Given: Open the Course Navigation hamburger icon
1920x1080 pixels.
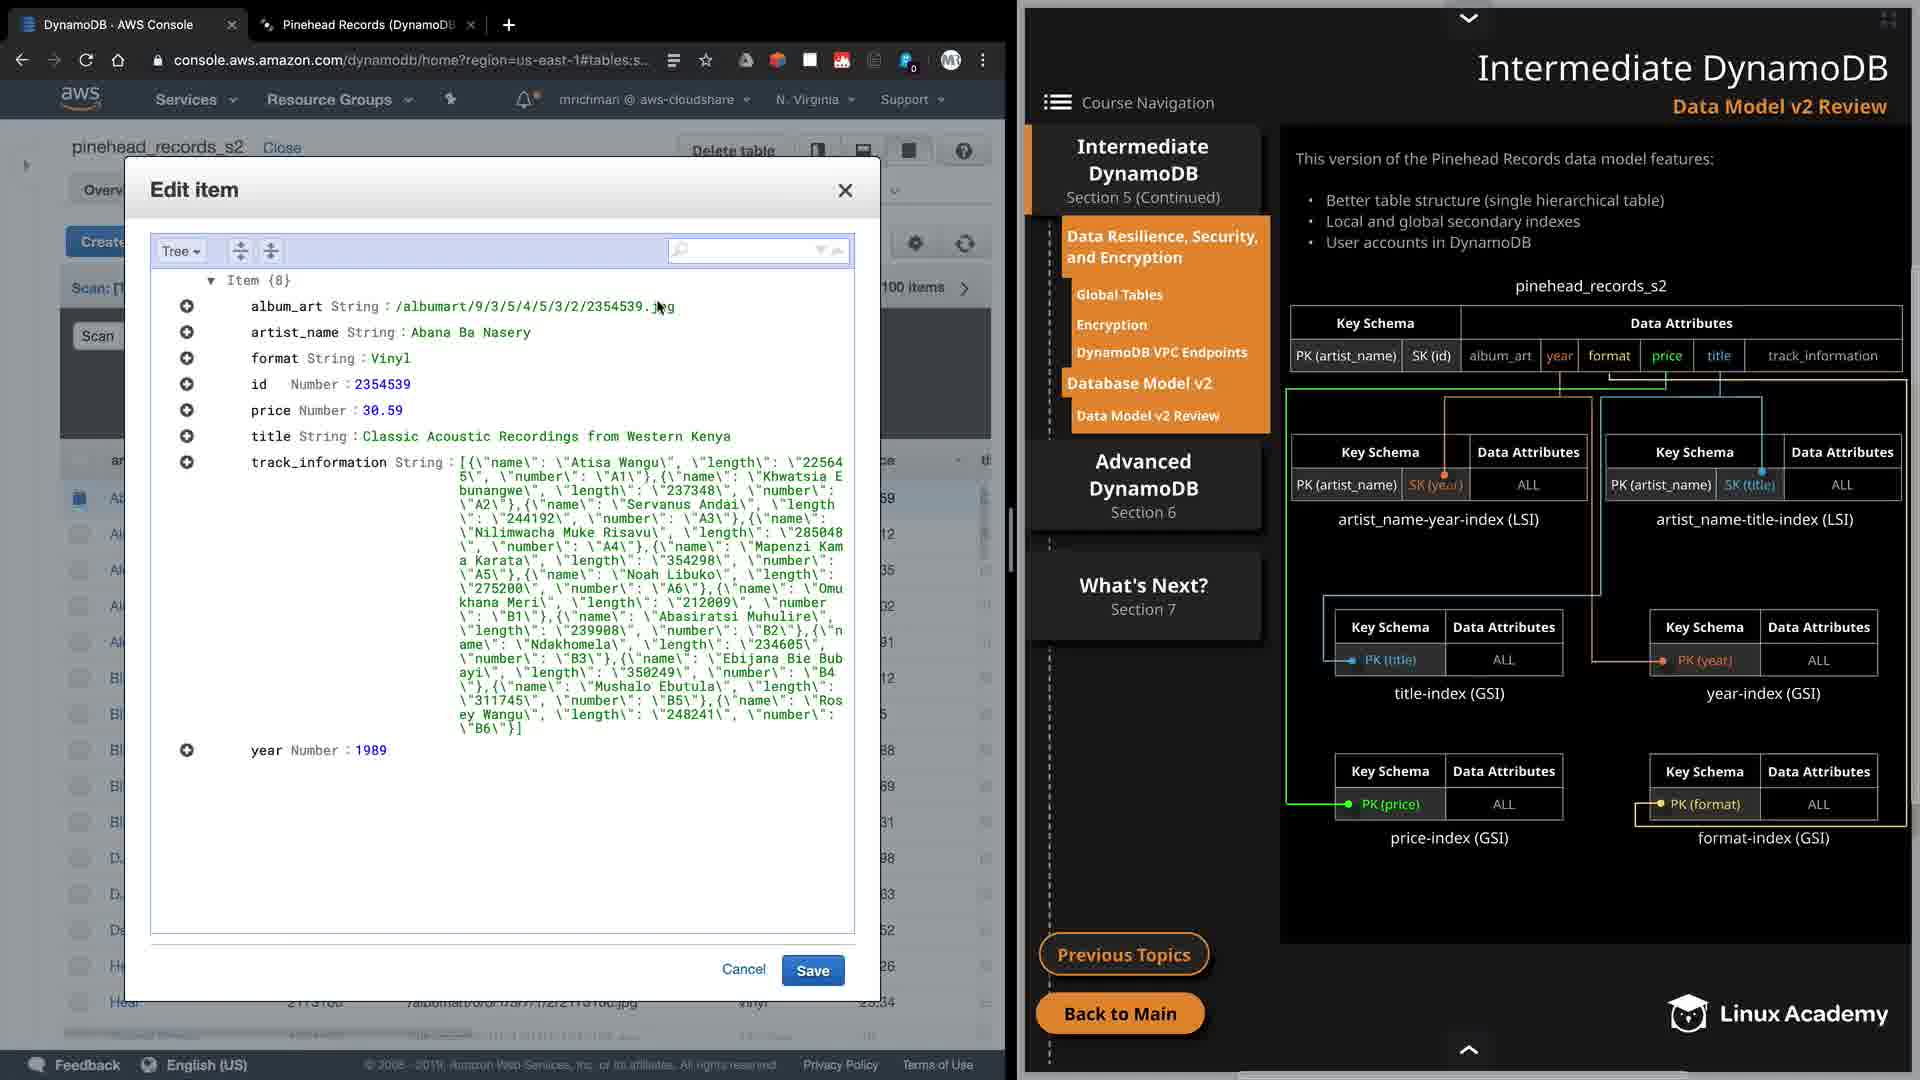Looking at the screenshot, I should [1057, 103].
